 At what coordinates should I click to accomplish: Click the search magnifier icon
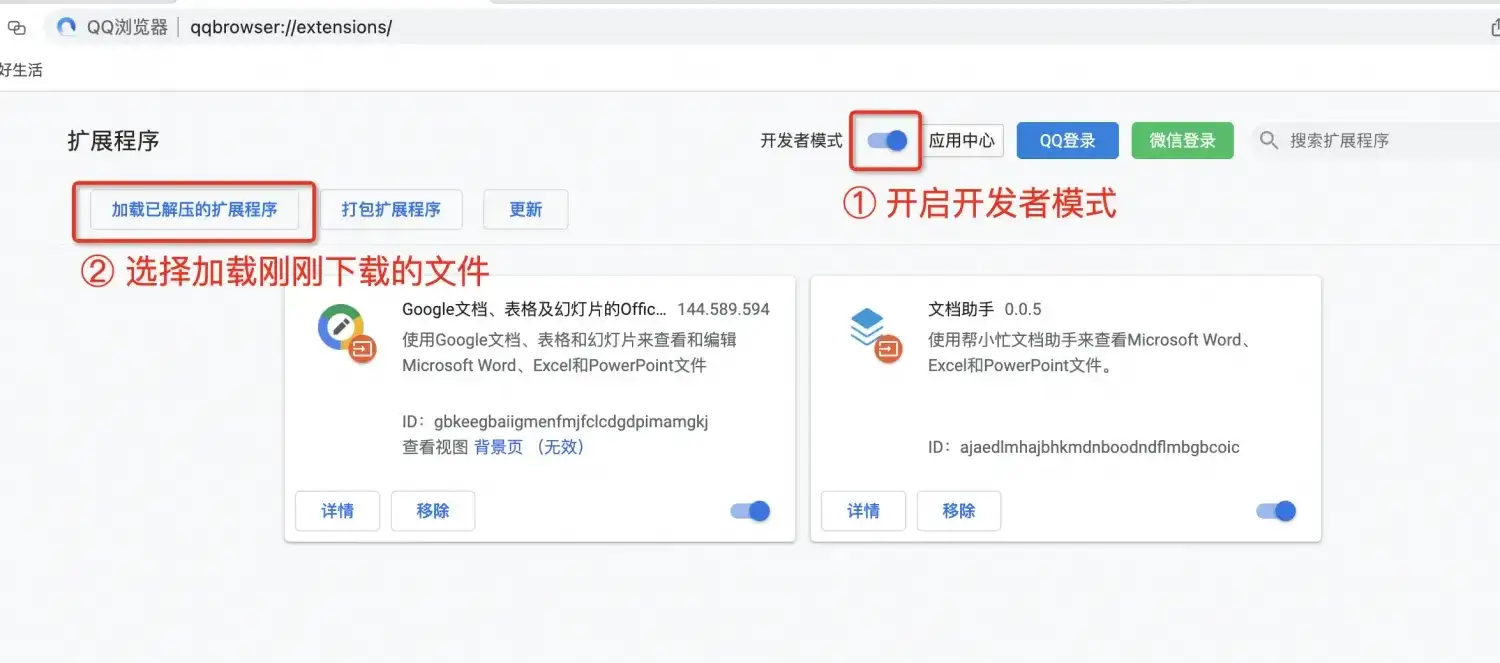pyautogui.click(x=1268, y=140)
